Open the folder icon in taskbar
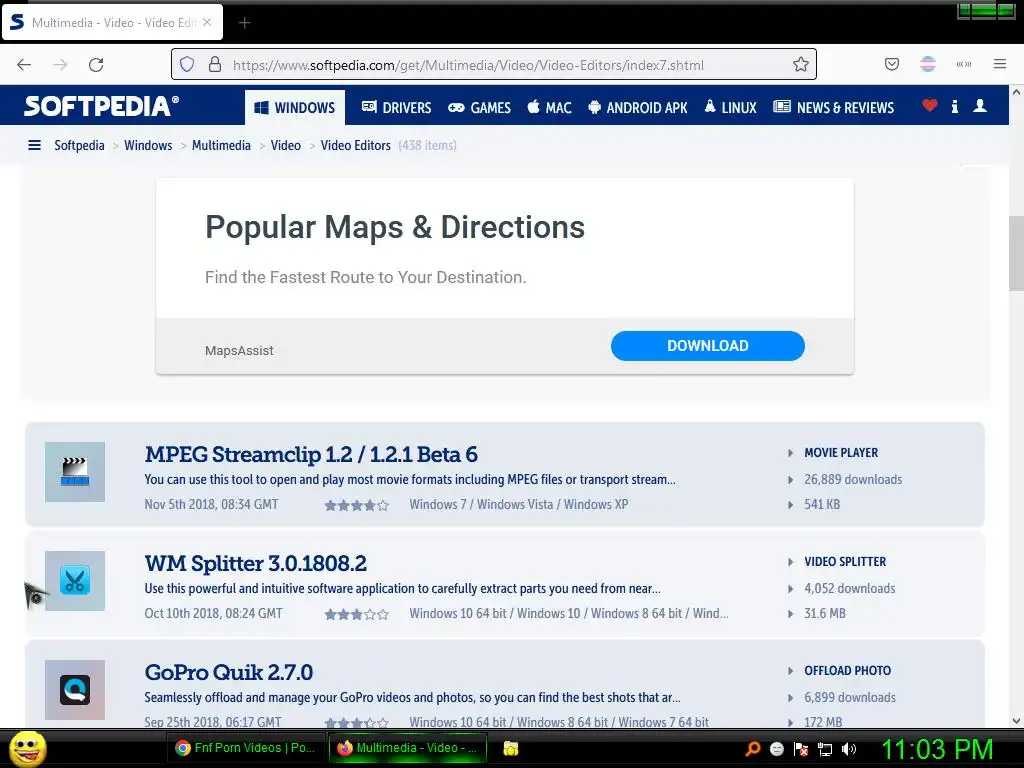 511,748
